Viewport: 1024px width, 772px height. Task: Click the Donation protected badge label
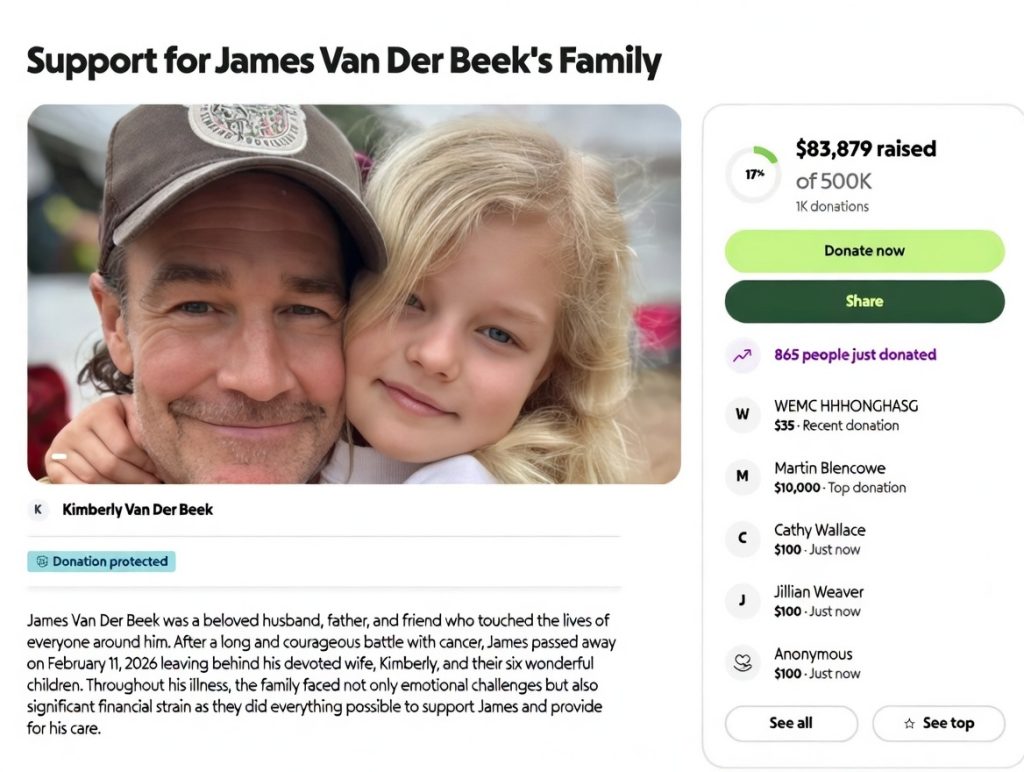(110, 562)
